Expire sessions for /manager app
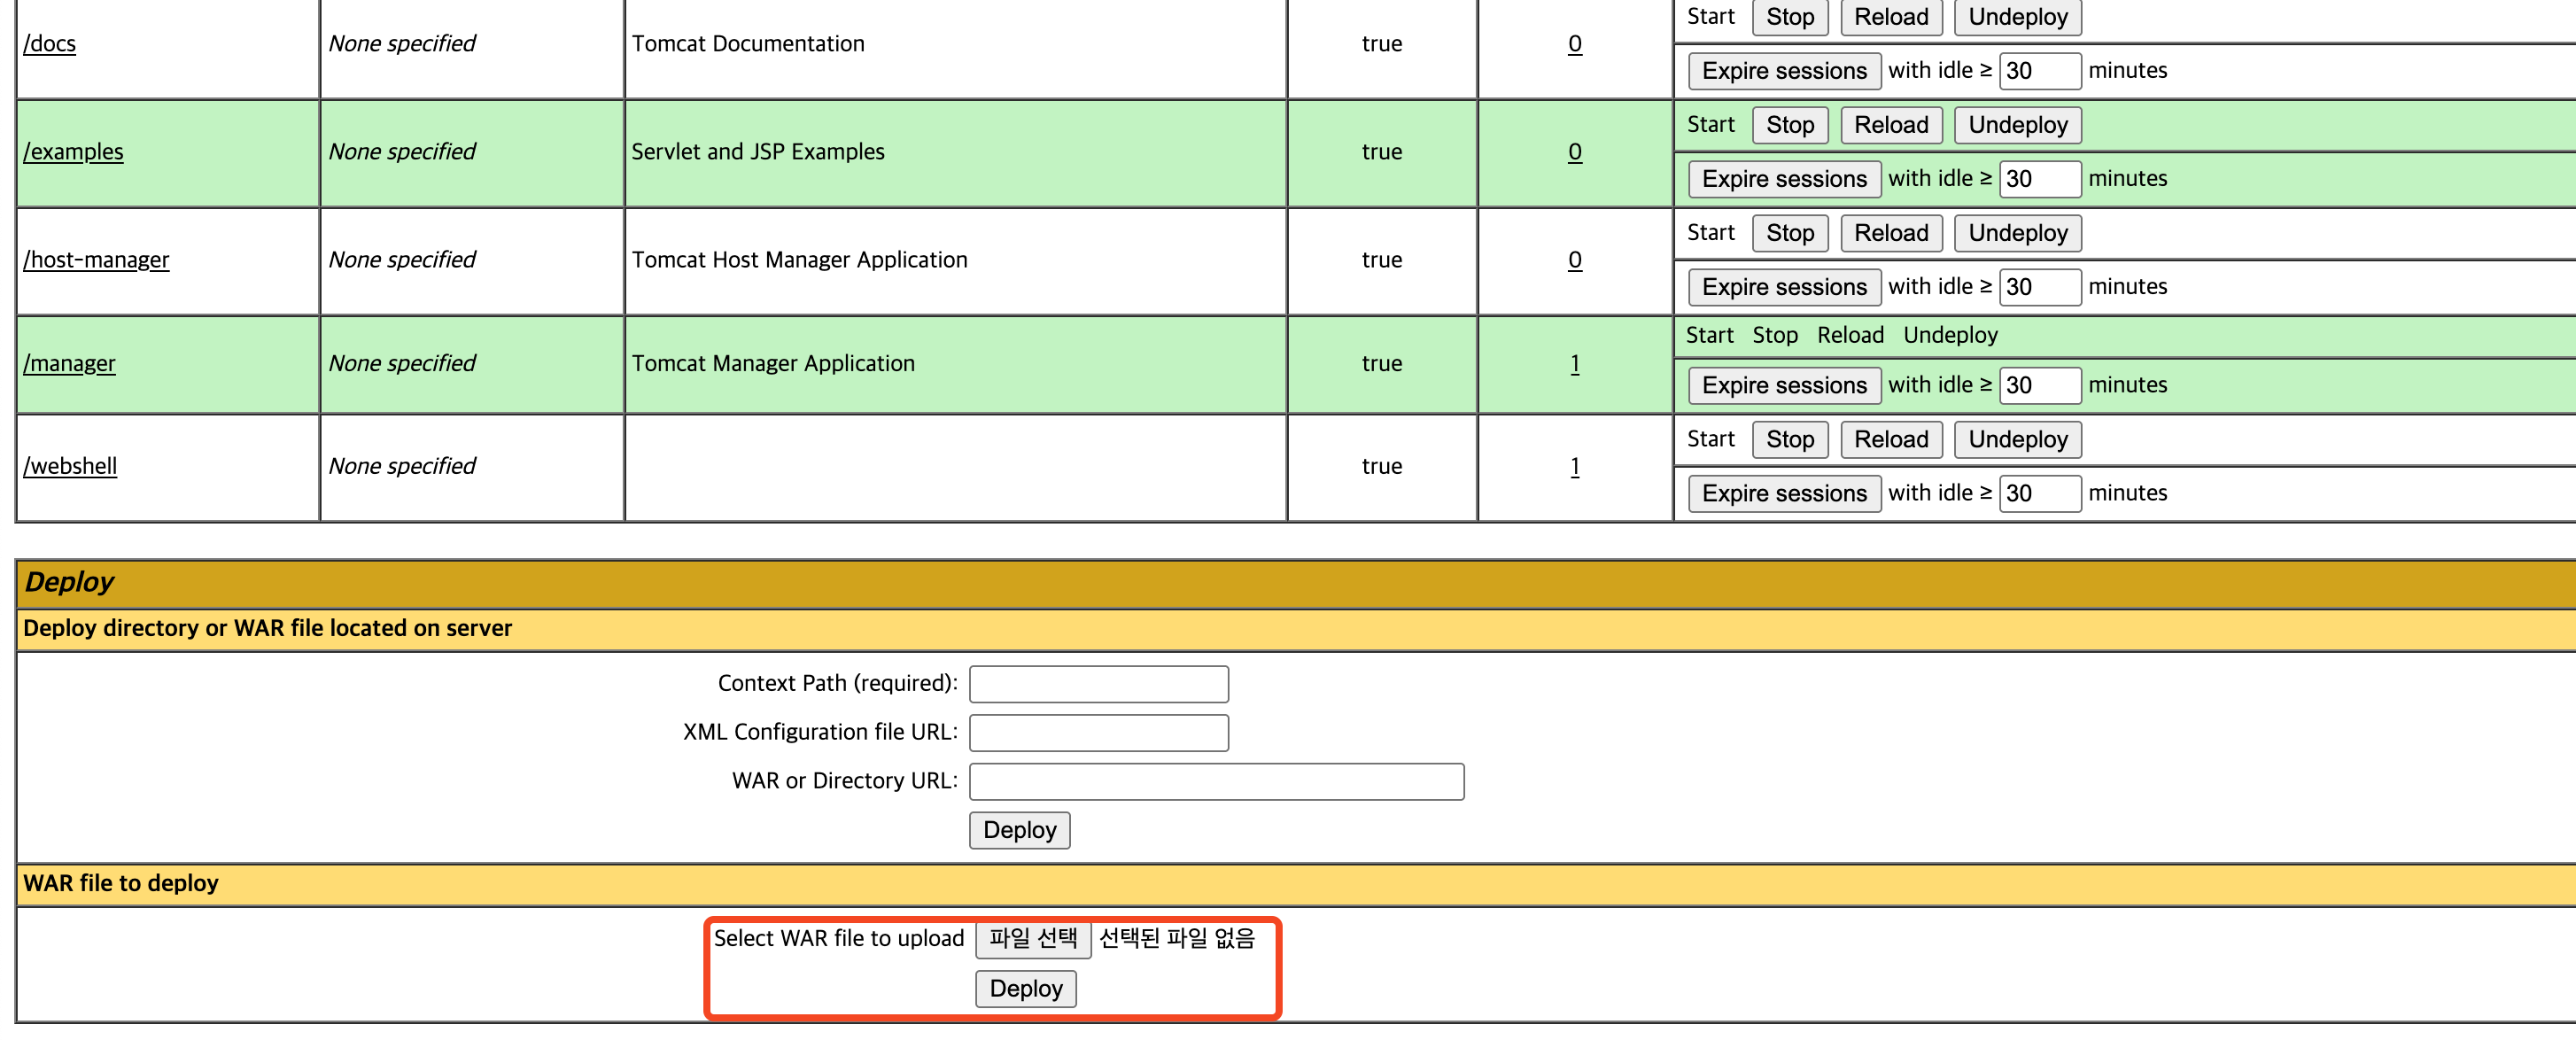Image resolution: width=2576 pixels, height=1040 pixels. 1783,385
